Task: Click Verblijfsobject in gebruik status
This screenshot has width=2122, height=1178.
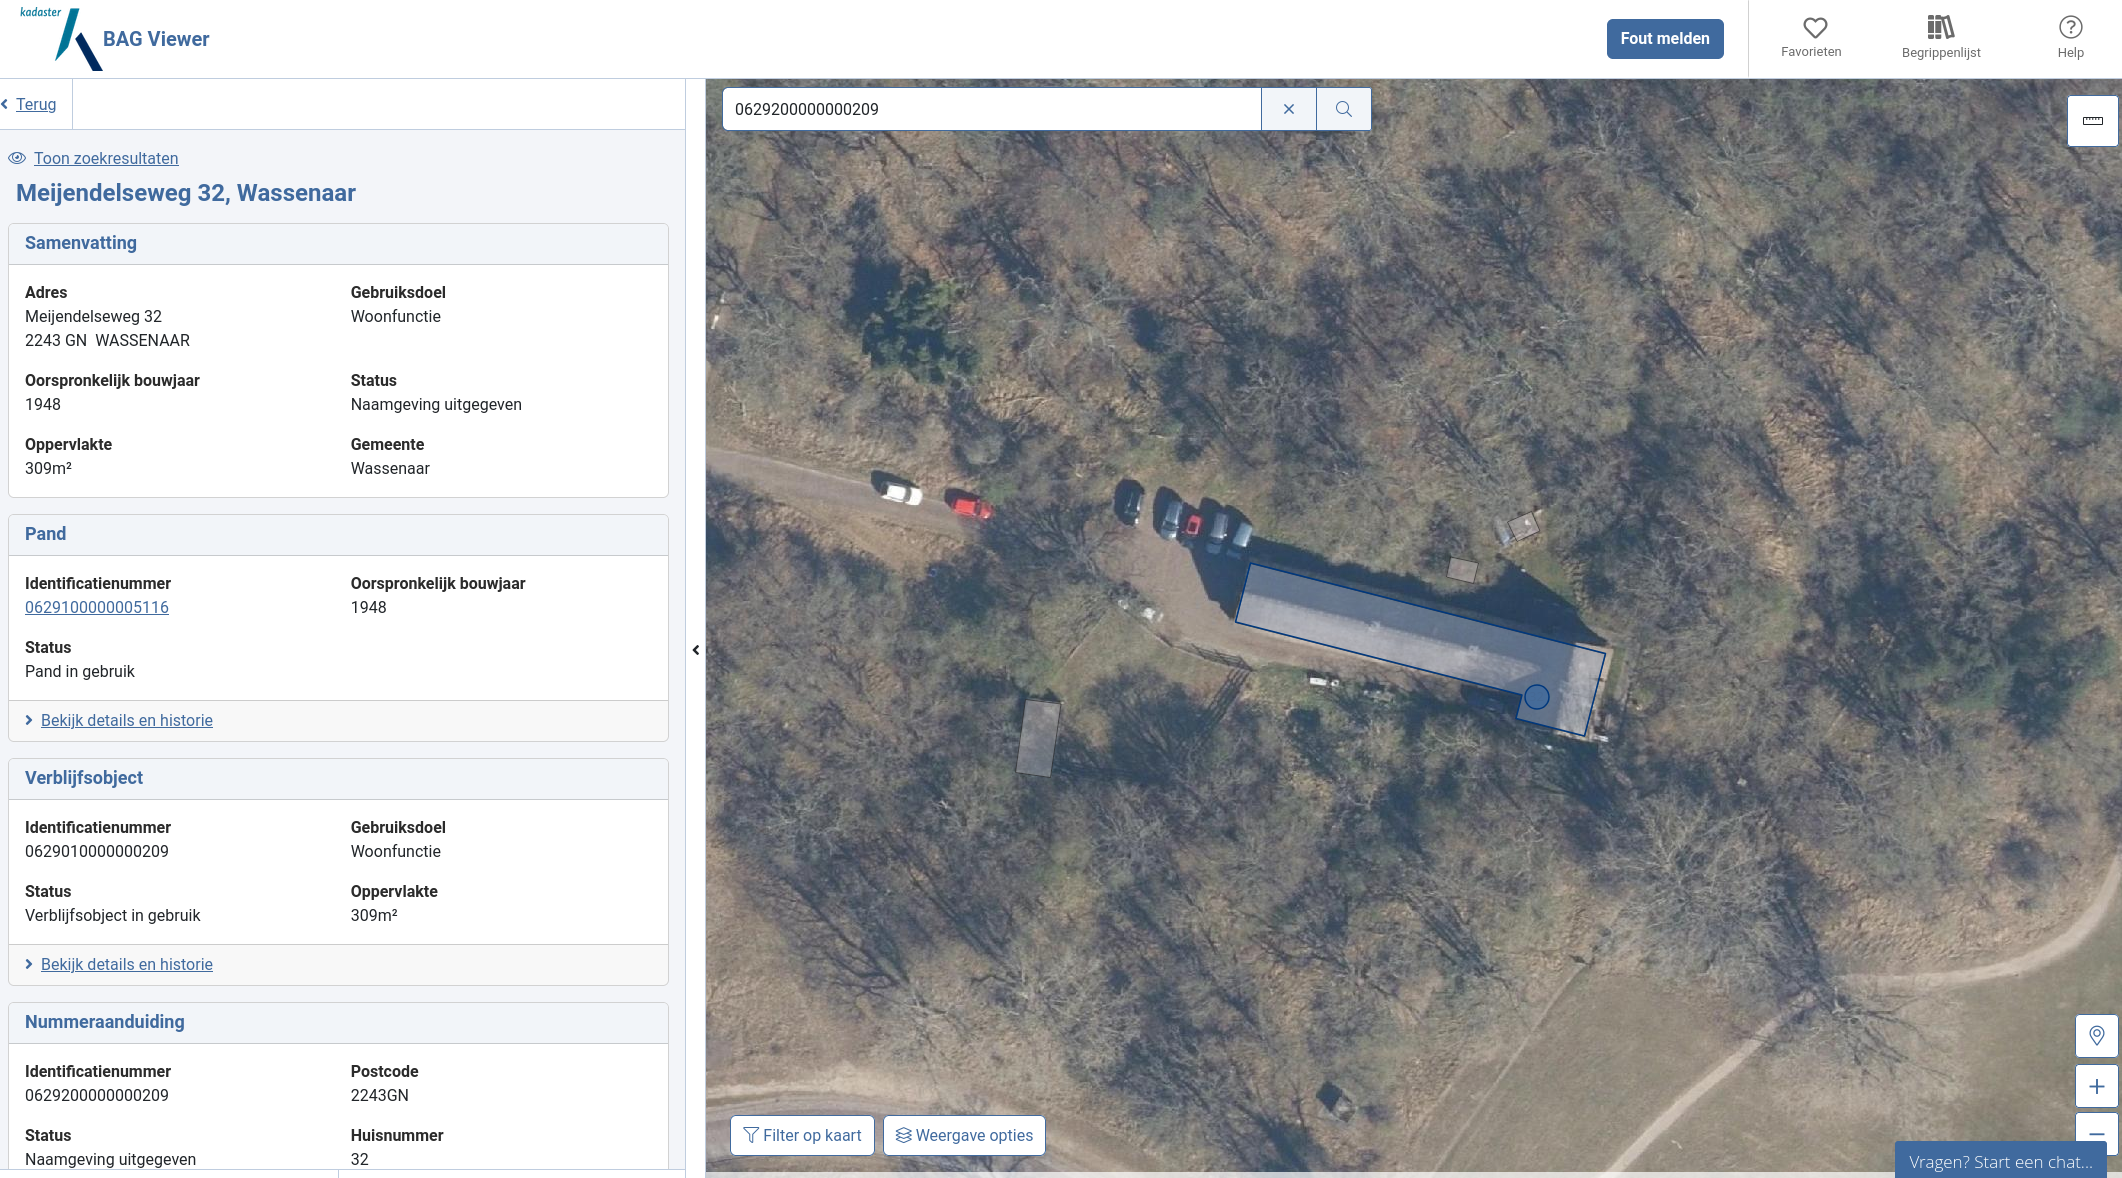Action: [x=113, y=915]
